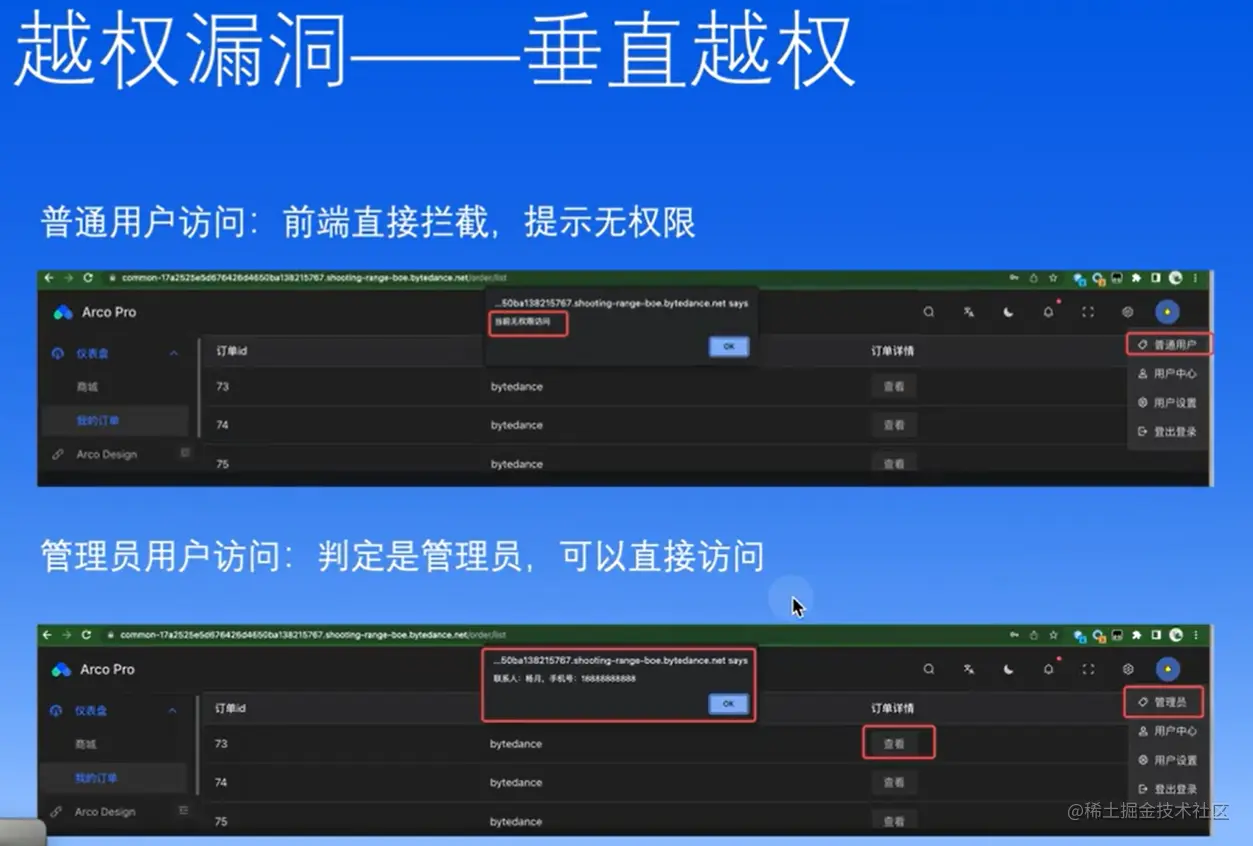
Task: Click 订单详情 column header in 管理员 table
Action: (x=891, y=708)
